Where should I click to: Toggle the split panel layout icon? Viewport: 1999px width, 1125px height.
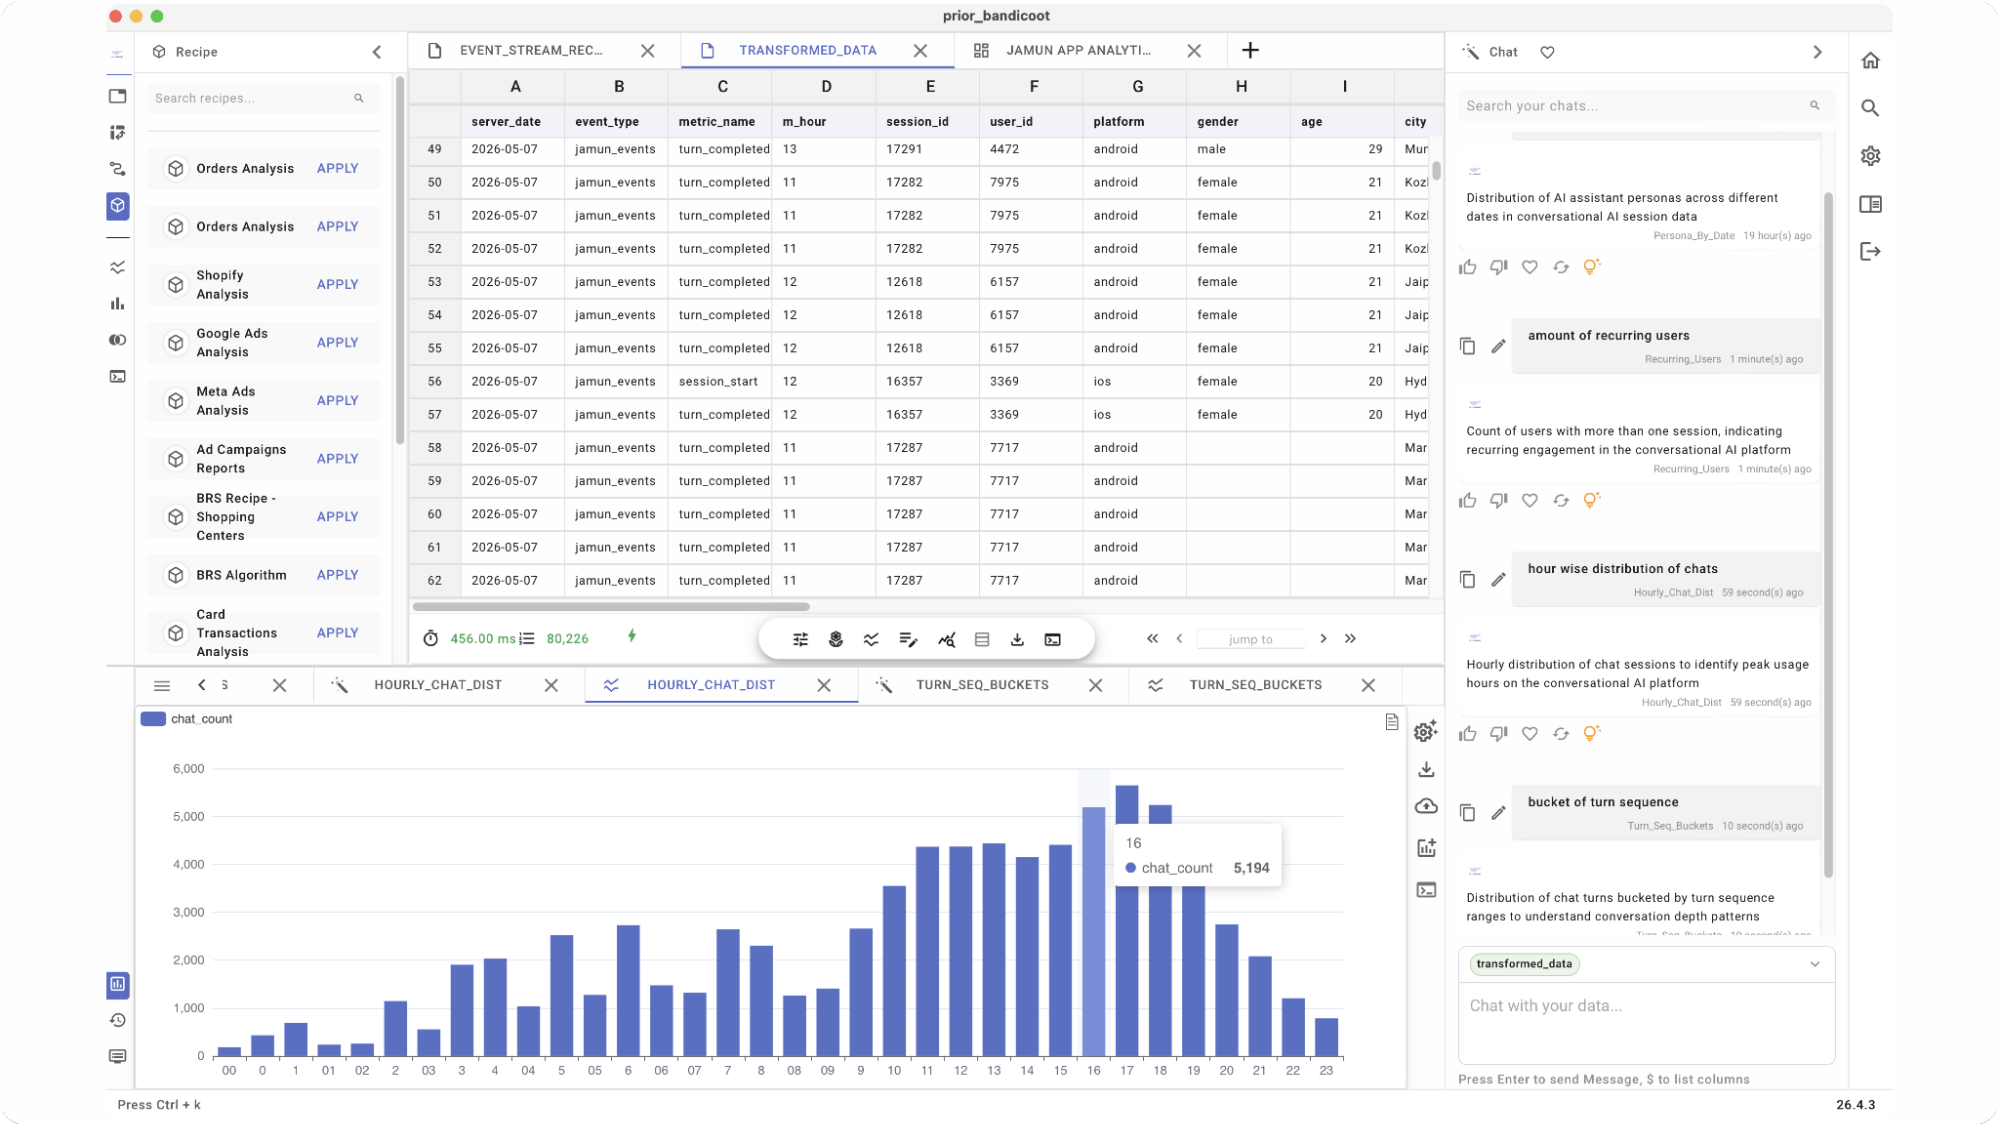coord(1870,204)
